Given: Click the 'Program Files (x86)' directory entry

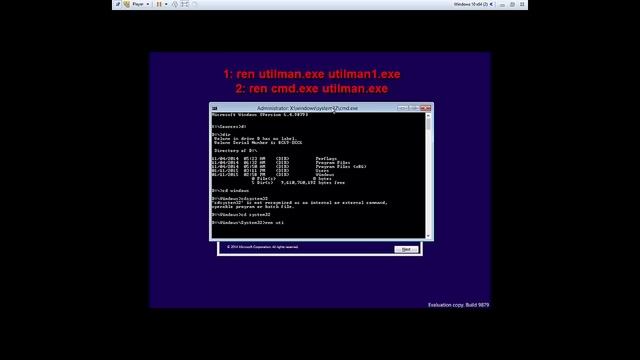Looking at the screenshot, I should pyautogui.click(x=341, y=167).
